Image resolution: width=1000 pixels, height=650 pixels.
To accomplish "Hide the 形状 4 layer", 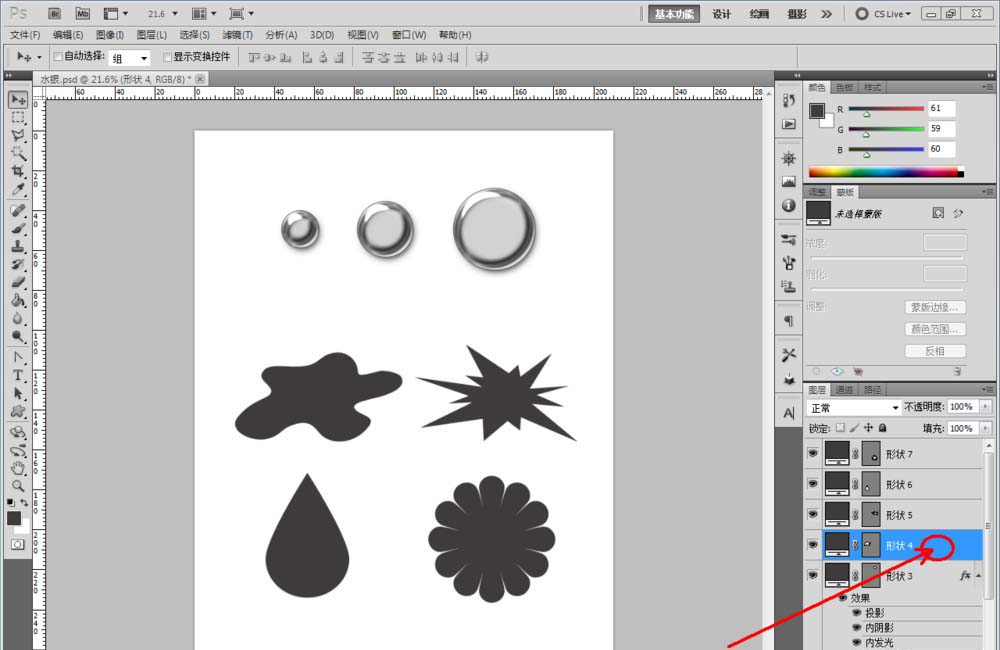I will 812,545.
